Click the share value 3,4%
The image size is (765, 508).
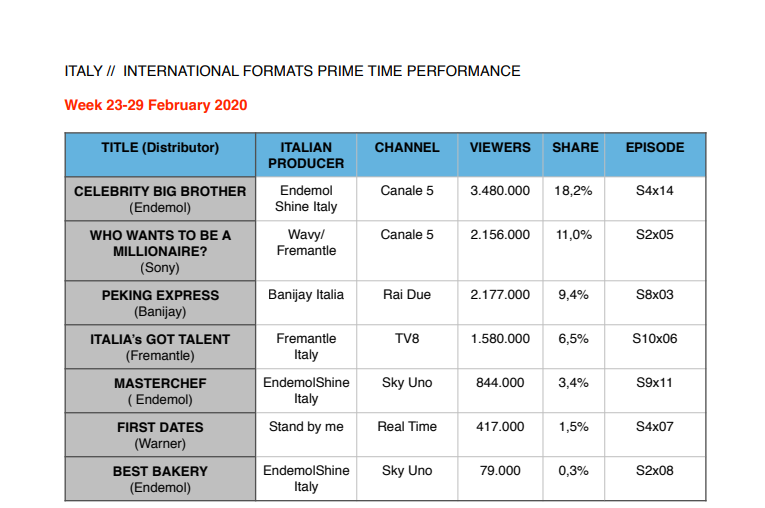(573, 383)
